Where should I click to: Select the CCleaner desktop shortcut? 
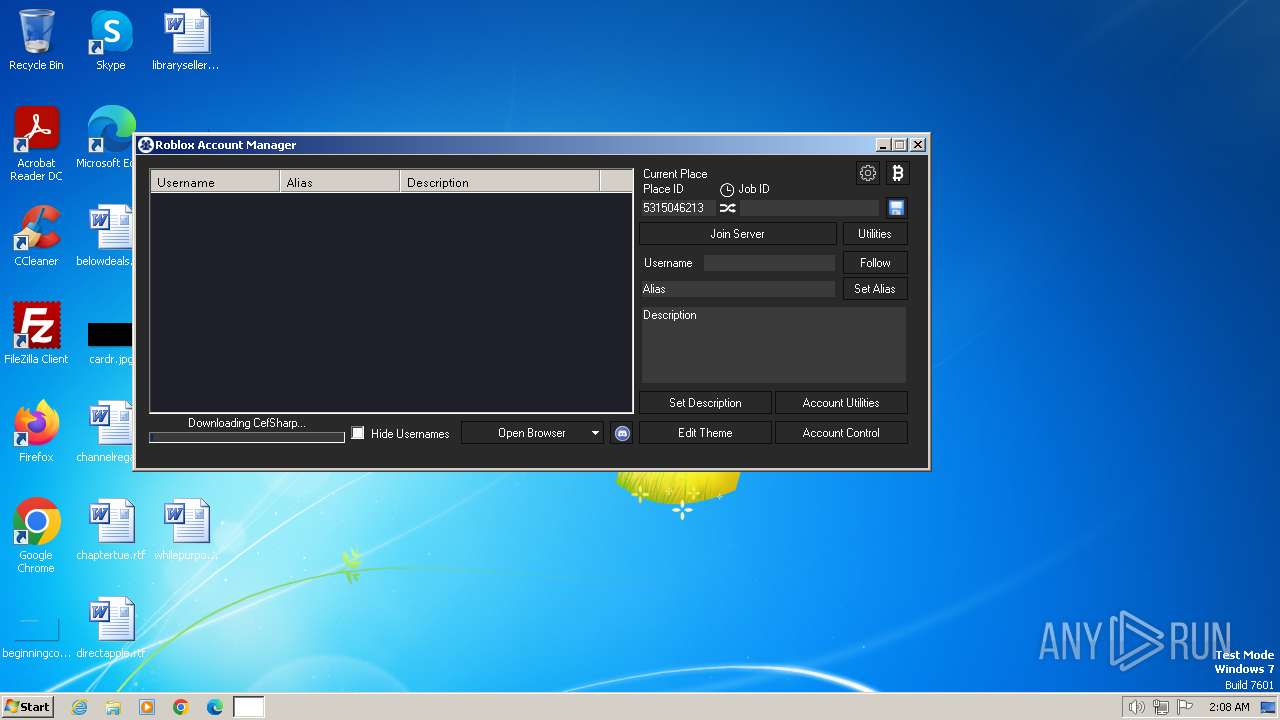[36, 236]
